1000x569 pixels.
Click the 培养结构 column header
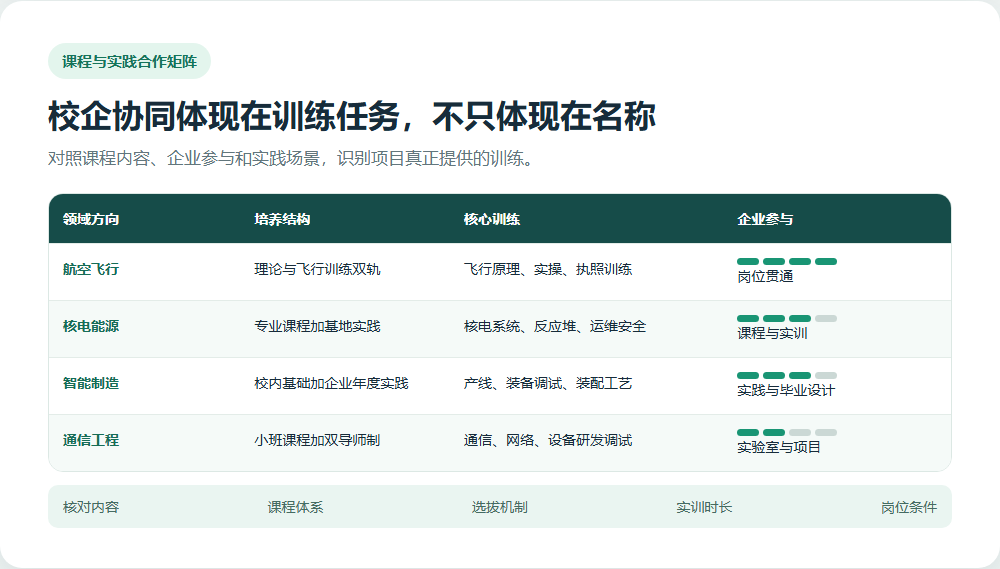[283, 219]
